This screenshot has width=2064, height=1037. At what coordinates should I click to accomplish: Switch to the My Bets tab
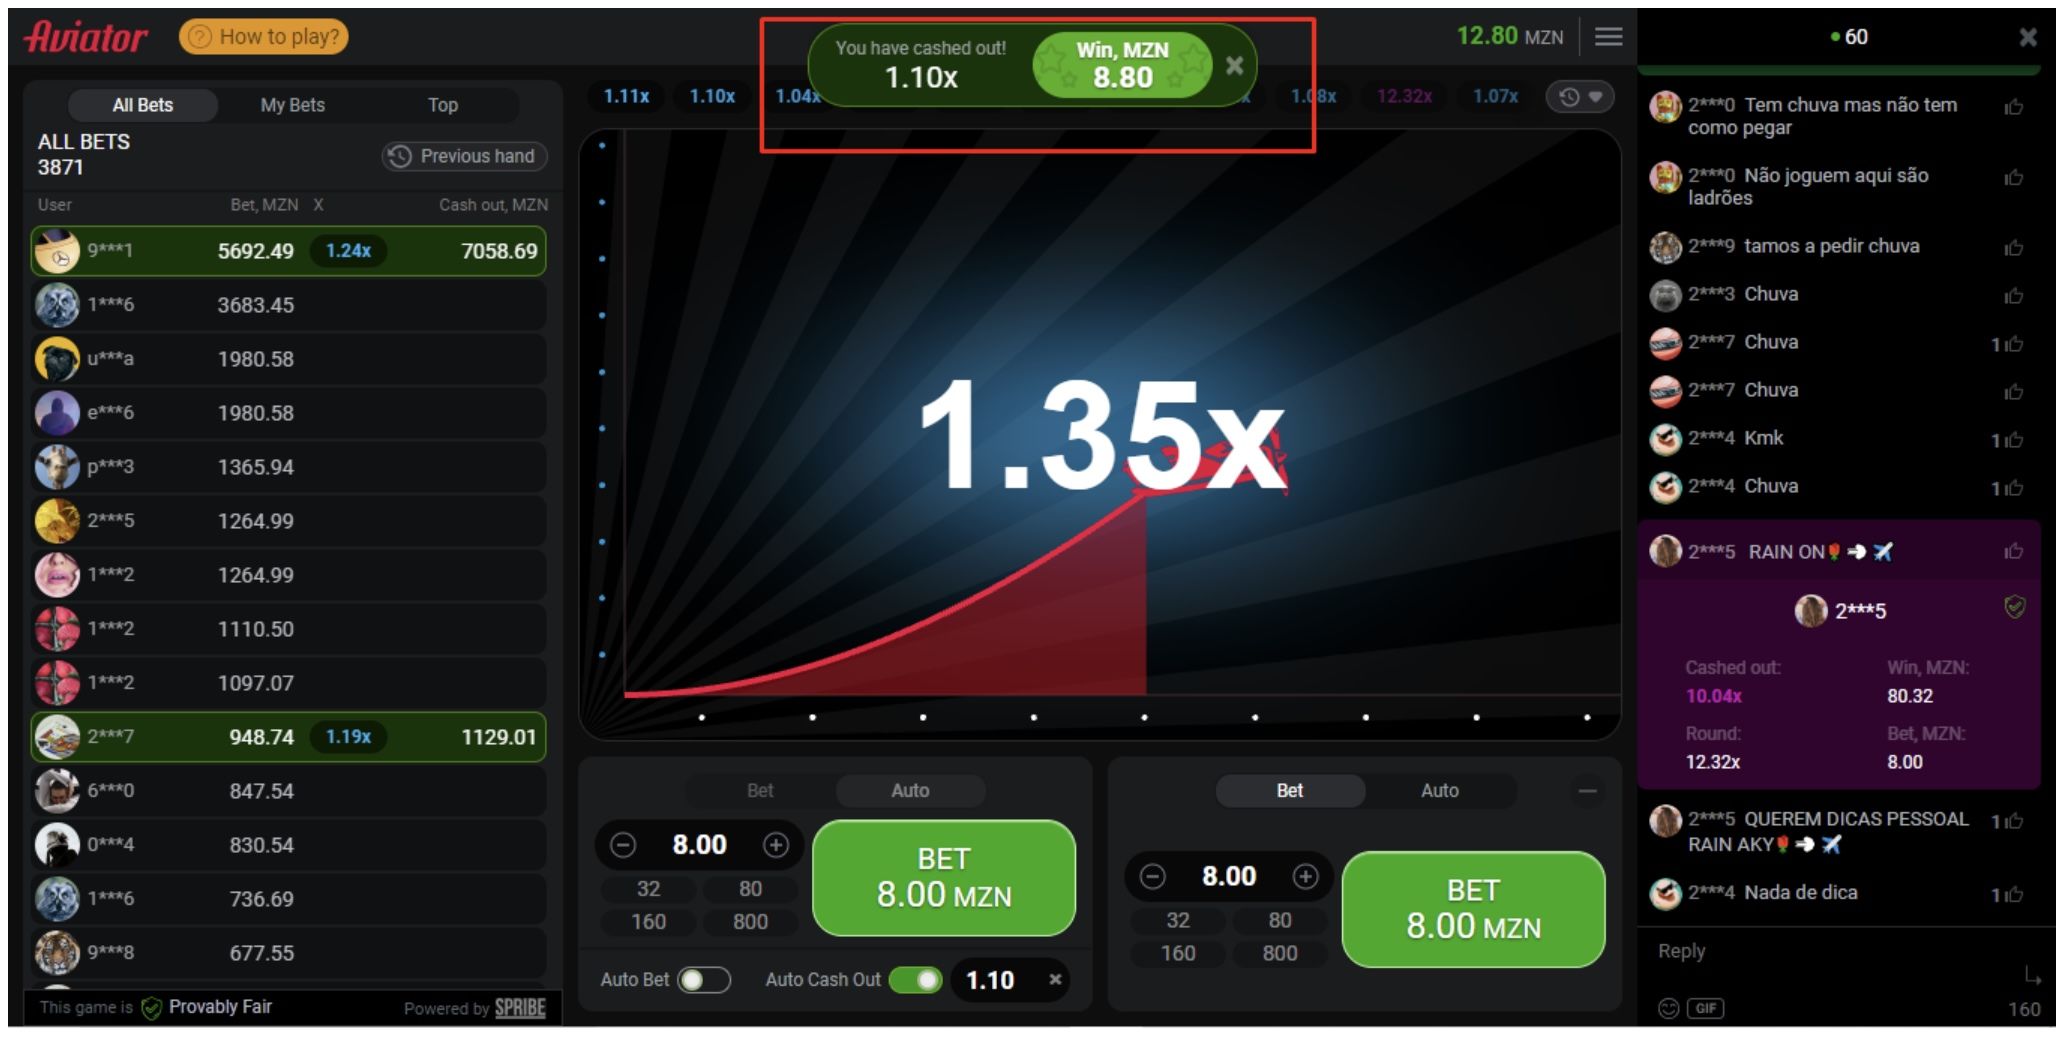(292, 105)
